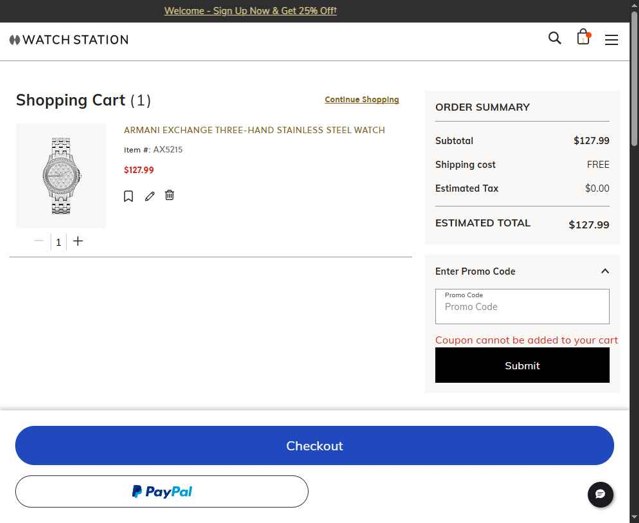
Task: Decrease quantity with the minus button
Action: (x=39, y=241)
